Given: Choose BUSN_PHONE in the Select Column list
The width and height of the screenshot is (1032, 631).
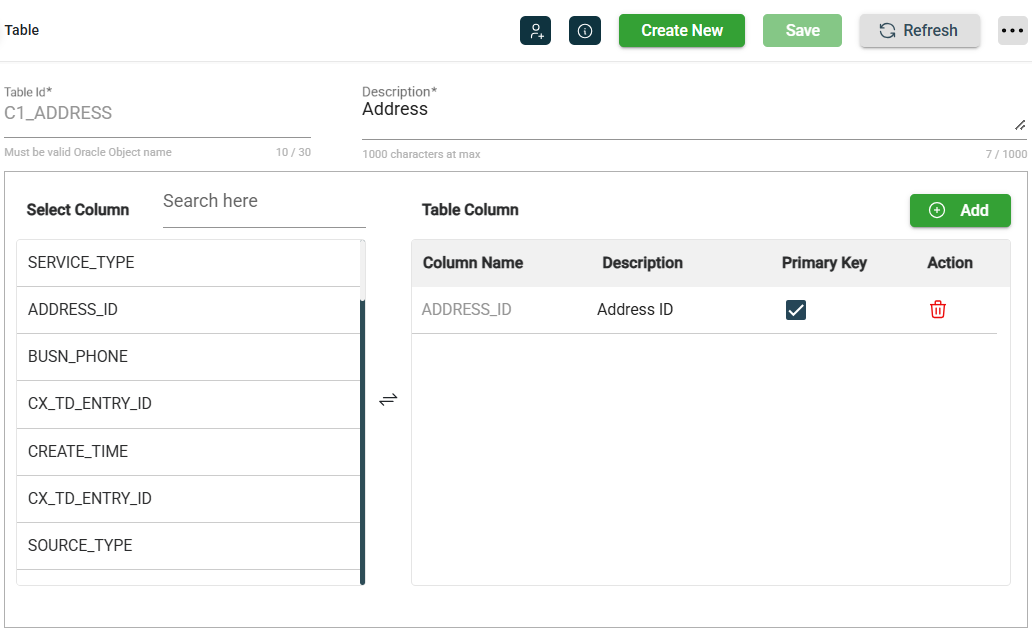Looking at the screenshot, I should 188,357.
